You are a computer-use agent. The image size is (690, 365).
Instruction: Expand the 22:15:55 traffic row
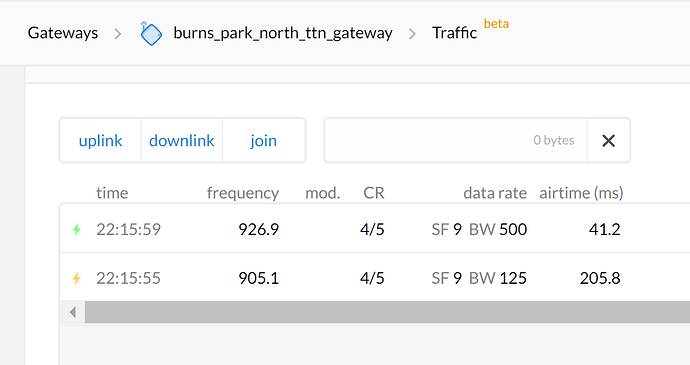click(x=375, y=278)
